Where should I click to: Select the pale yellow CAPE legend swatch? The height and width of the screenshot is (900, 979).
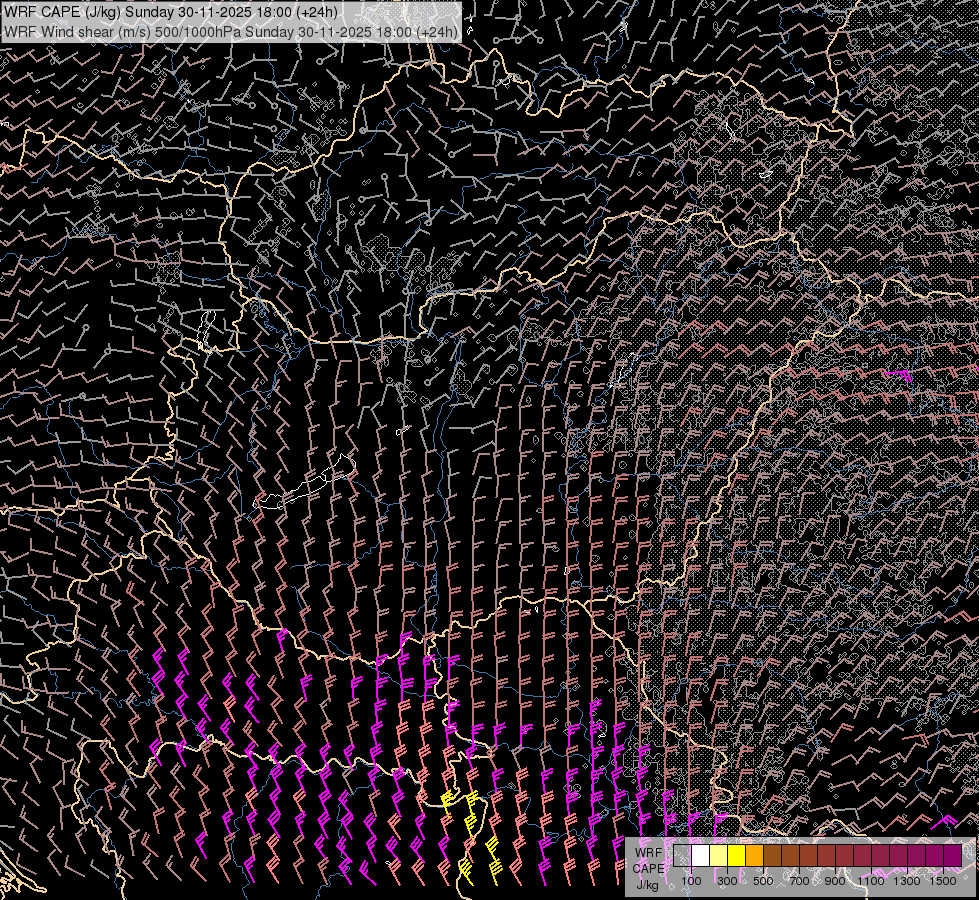718,855
